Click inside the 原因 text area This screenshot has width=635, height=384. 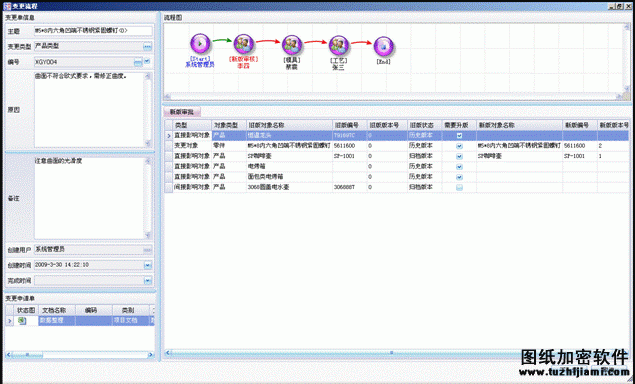tap(89, 110)
